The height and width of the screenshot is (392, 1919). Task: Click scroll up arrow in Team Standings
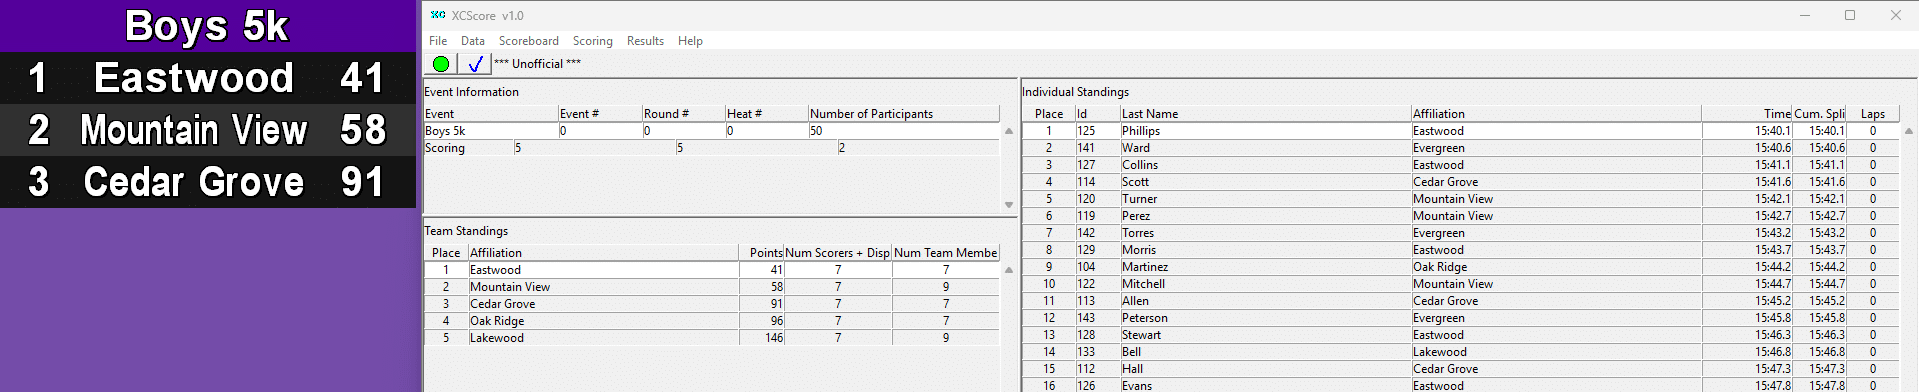click(1008, 270)
